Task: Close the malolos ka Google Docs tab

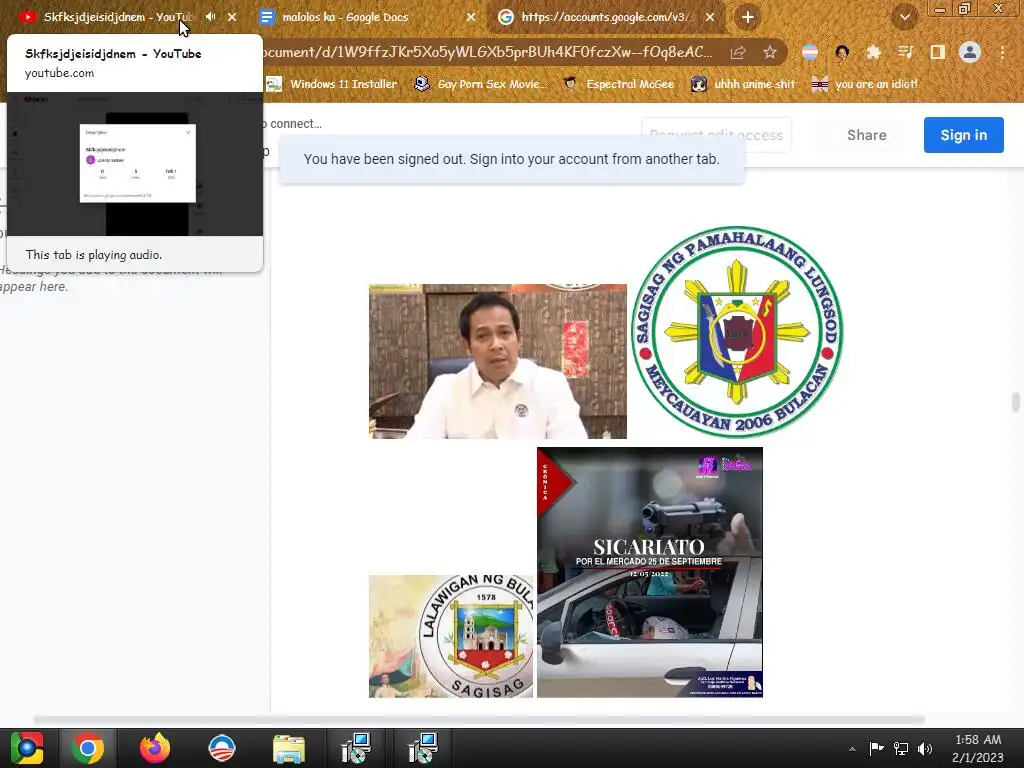Action: point(471,17)
